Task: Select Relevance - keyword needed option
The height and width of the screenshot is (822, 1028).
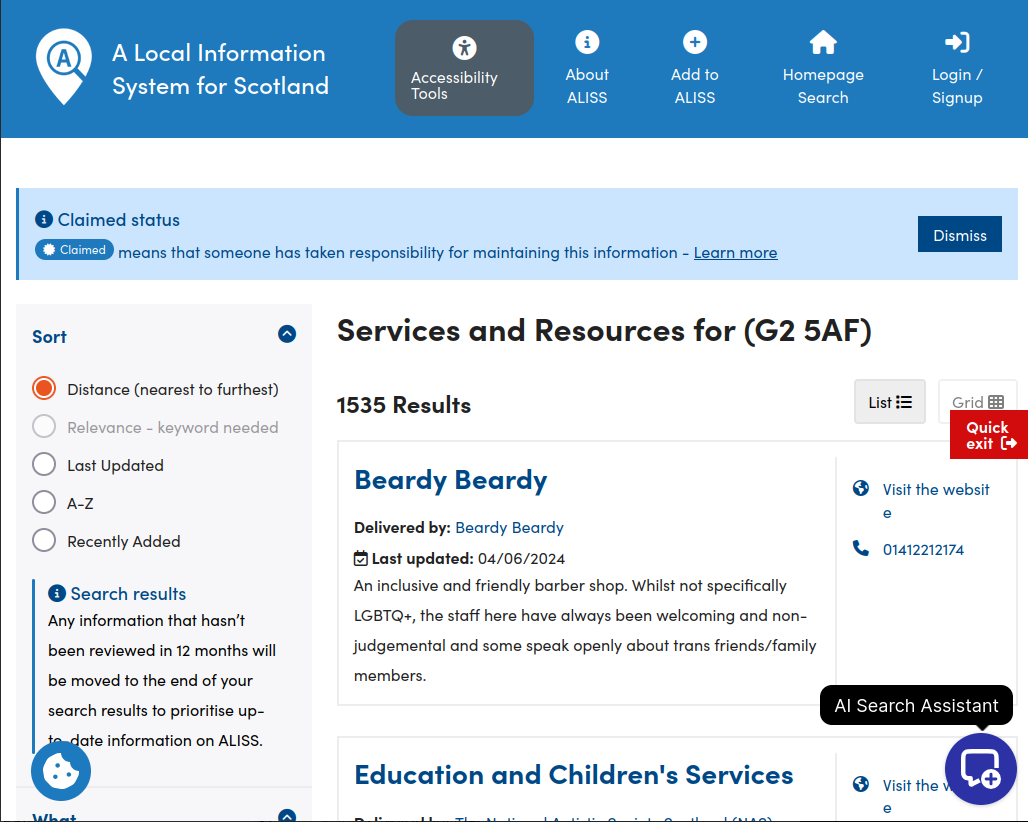Action: (x=44, y=426)
